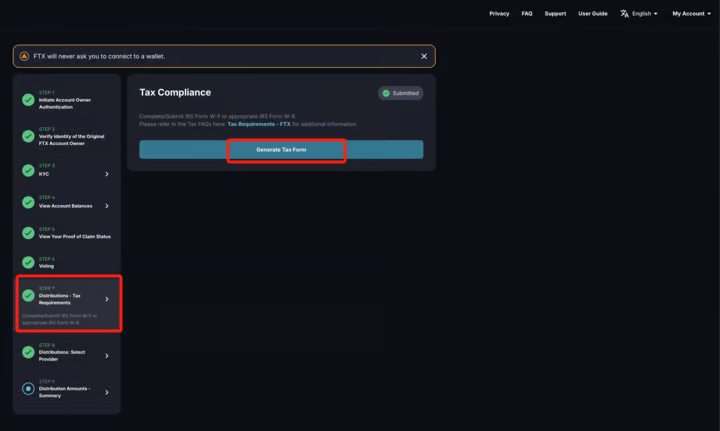Click Step 2 Verify Identity checkmark icon
The width and height of the screenshot is (720, 431).
click(28, 137)
